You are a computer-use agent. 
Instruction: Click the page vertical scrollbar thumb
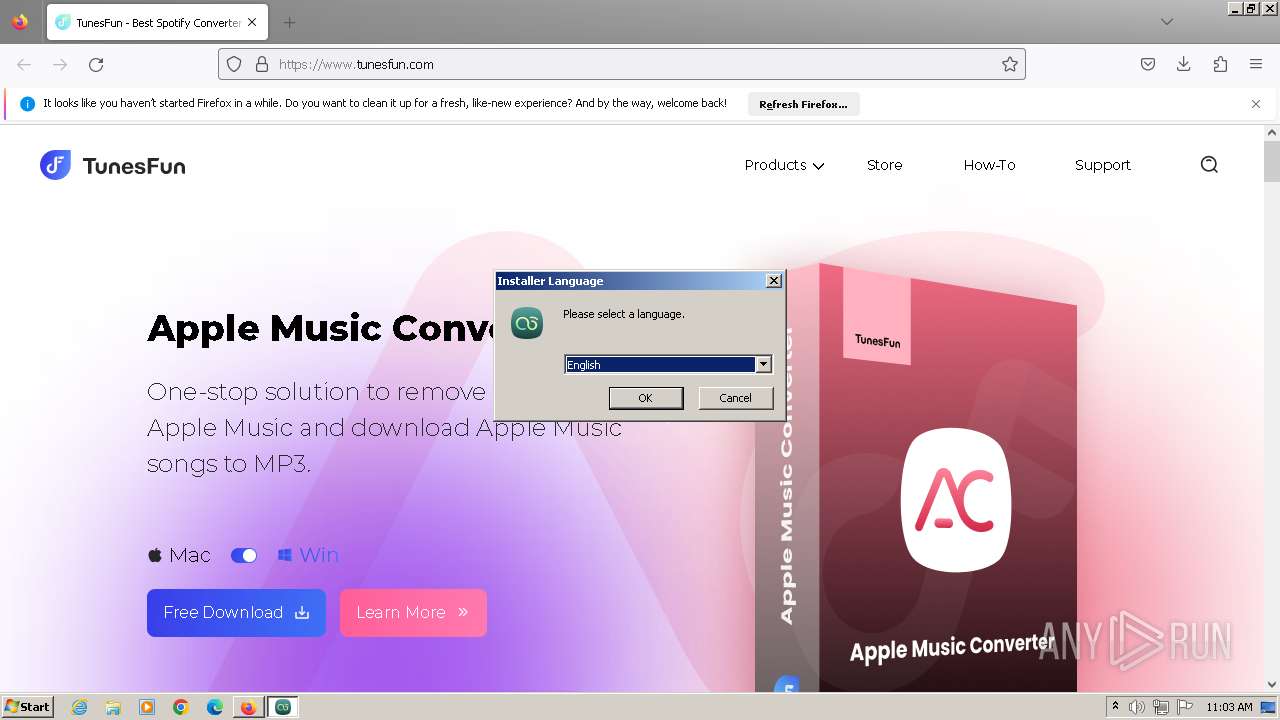point(1272,162)
